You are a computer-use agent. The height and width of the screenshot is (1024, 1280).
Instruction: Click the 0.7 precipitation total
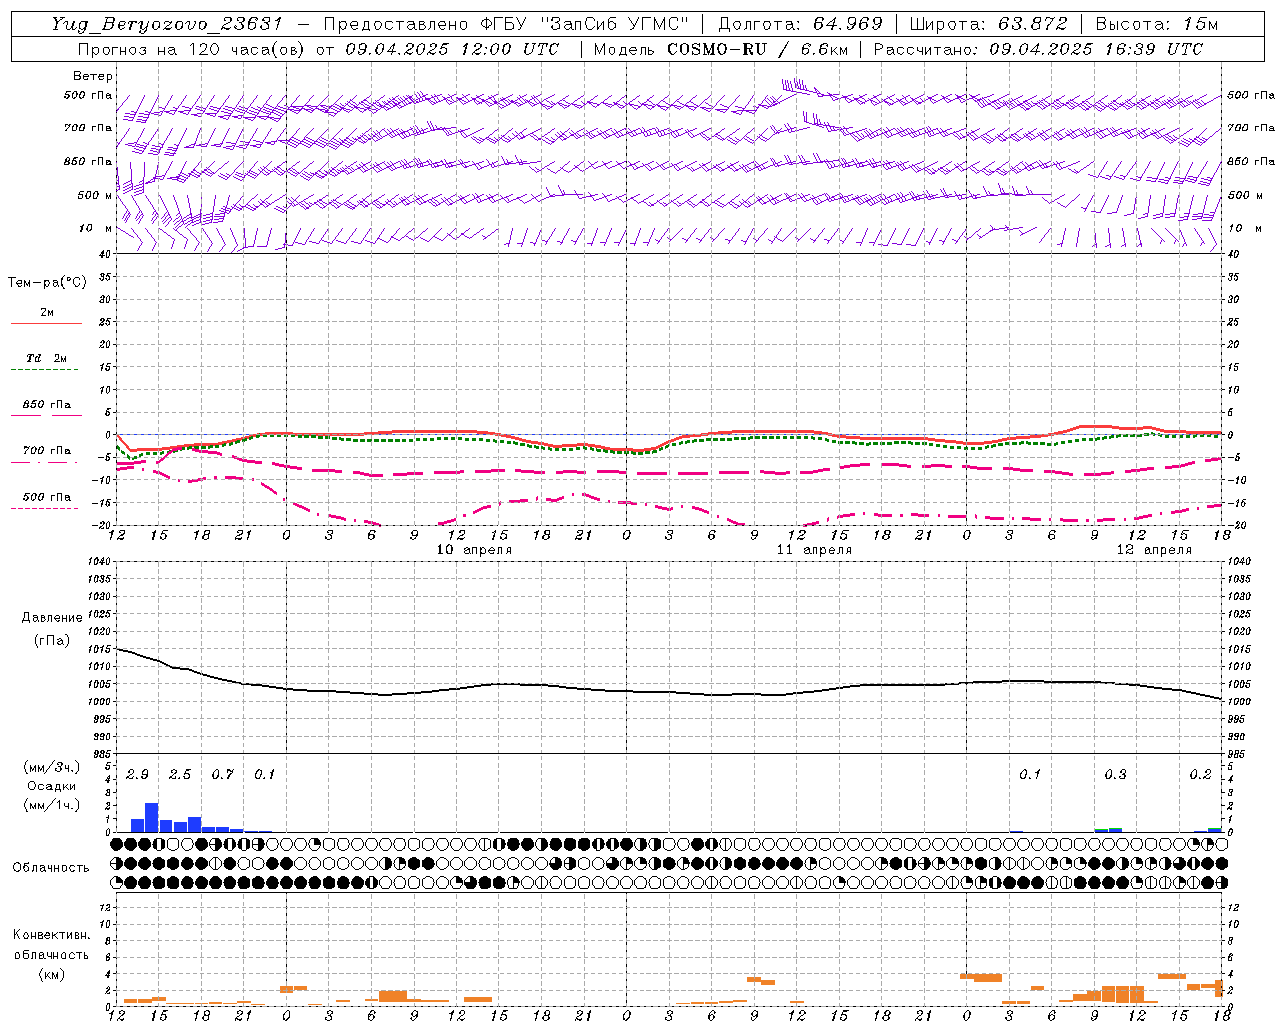[x=222, y=775]
